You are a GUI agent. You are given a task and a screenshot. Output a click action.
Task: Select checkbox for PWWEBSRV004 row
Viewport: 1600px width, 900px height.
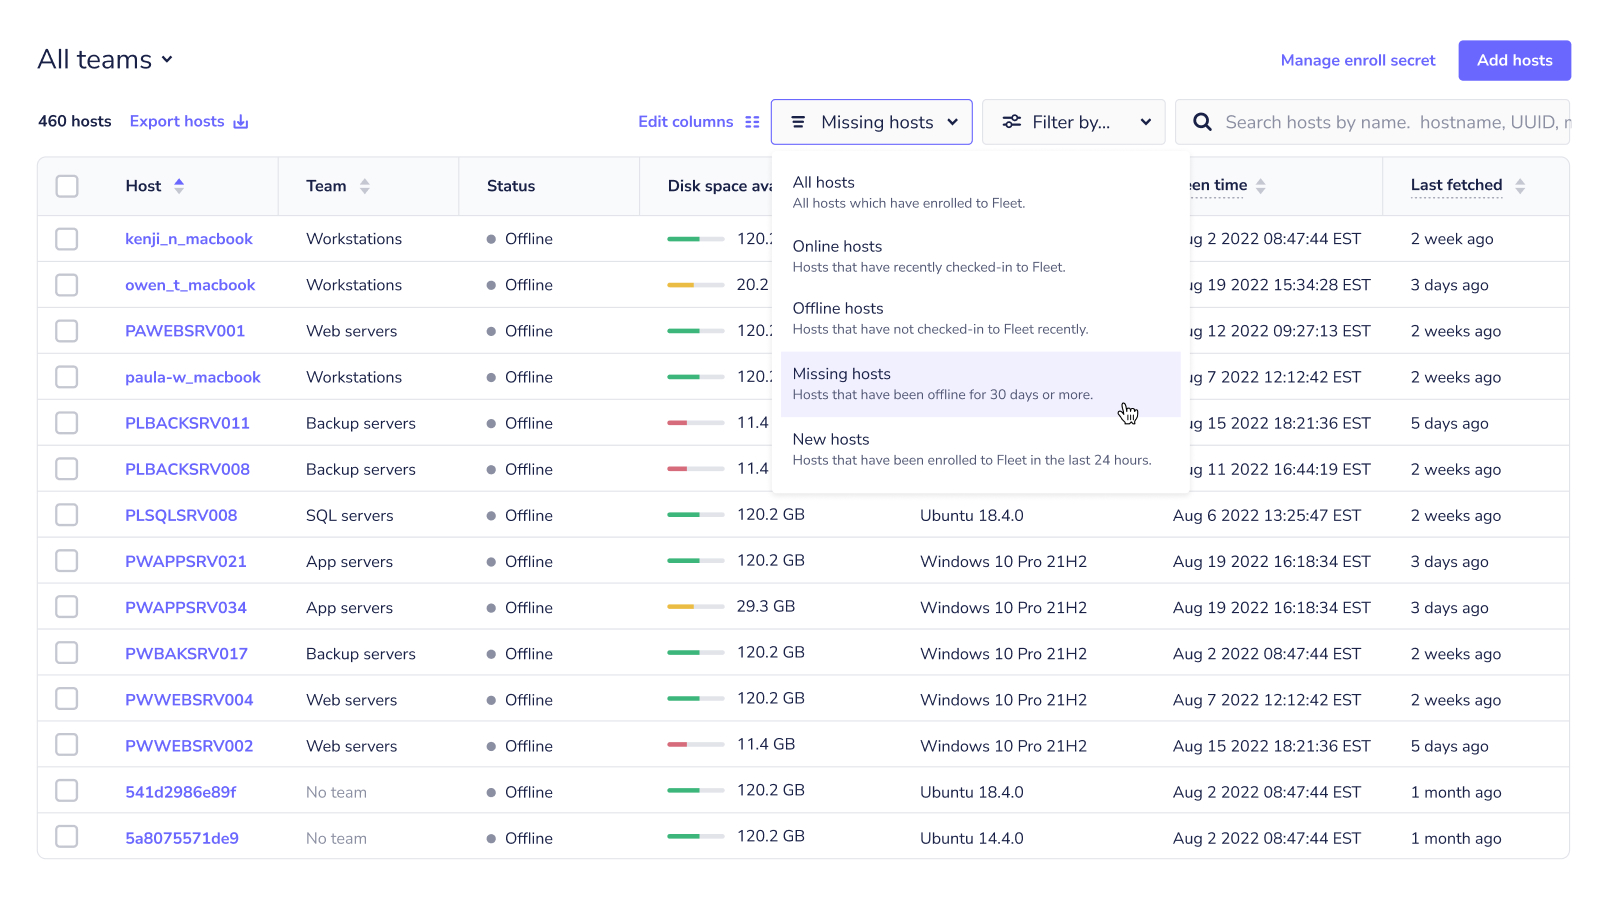[x=67, y=699]
